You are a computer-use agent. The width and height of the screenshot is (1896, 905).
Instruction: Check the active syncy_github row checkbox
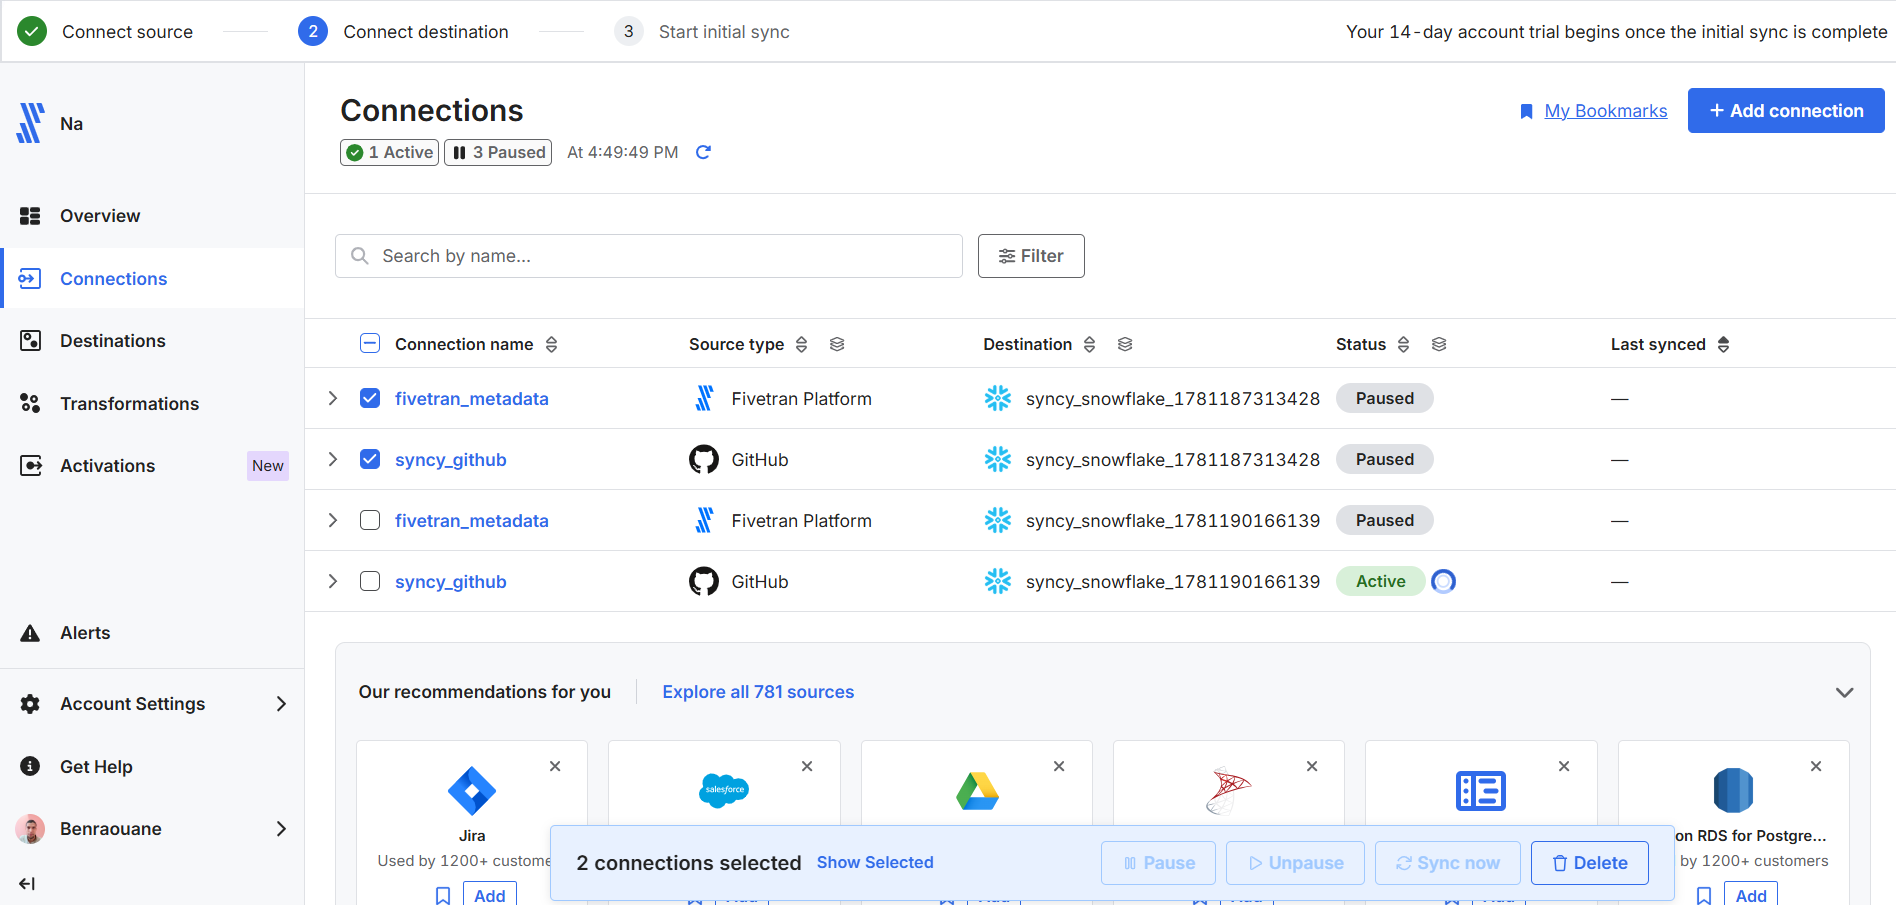(x=370, y=581)
